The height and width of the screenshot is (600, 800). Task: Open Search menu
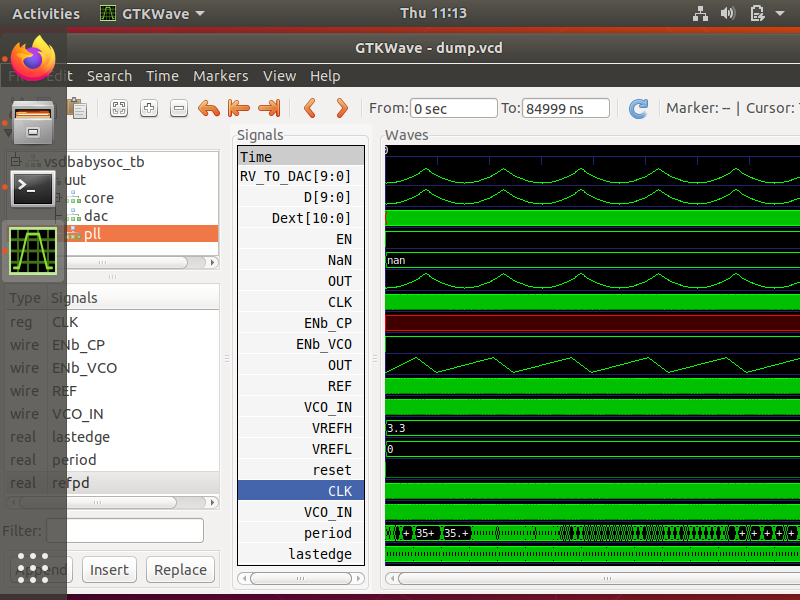click(x=109, y=76)
